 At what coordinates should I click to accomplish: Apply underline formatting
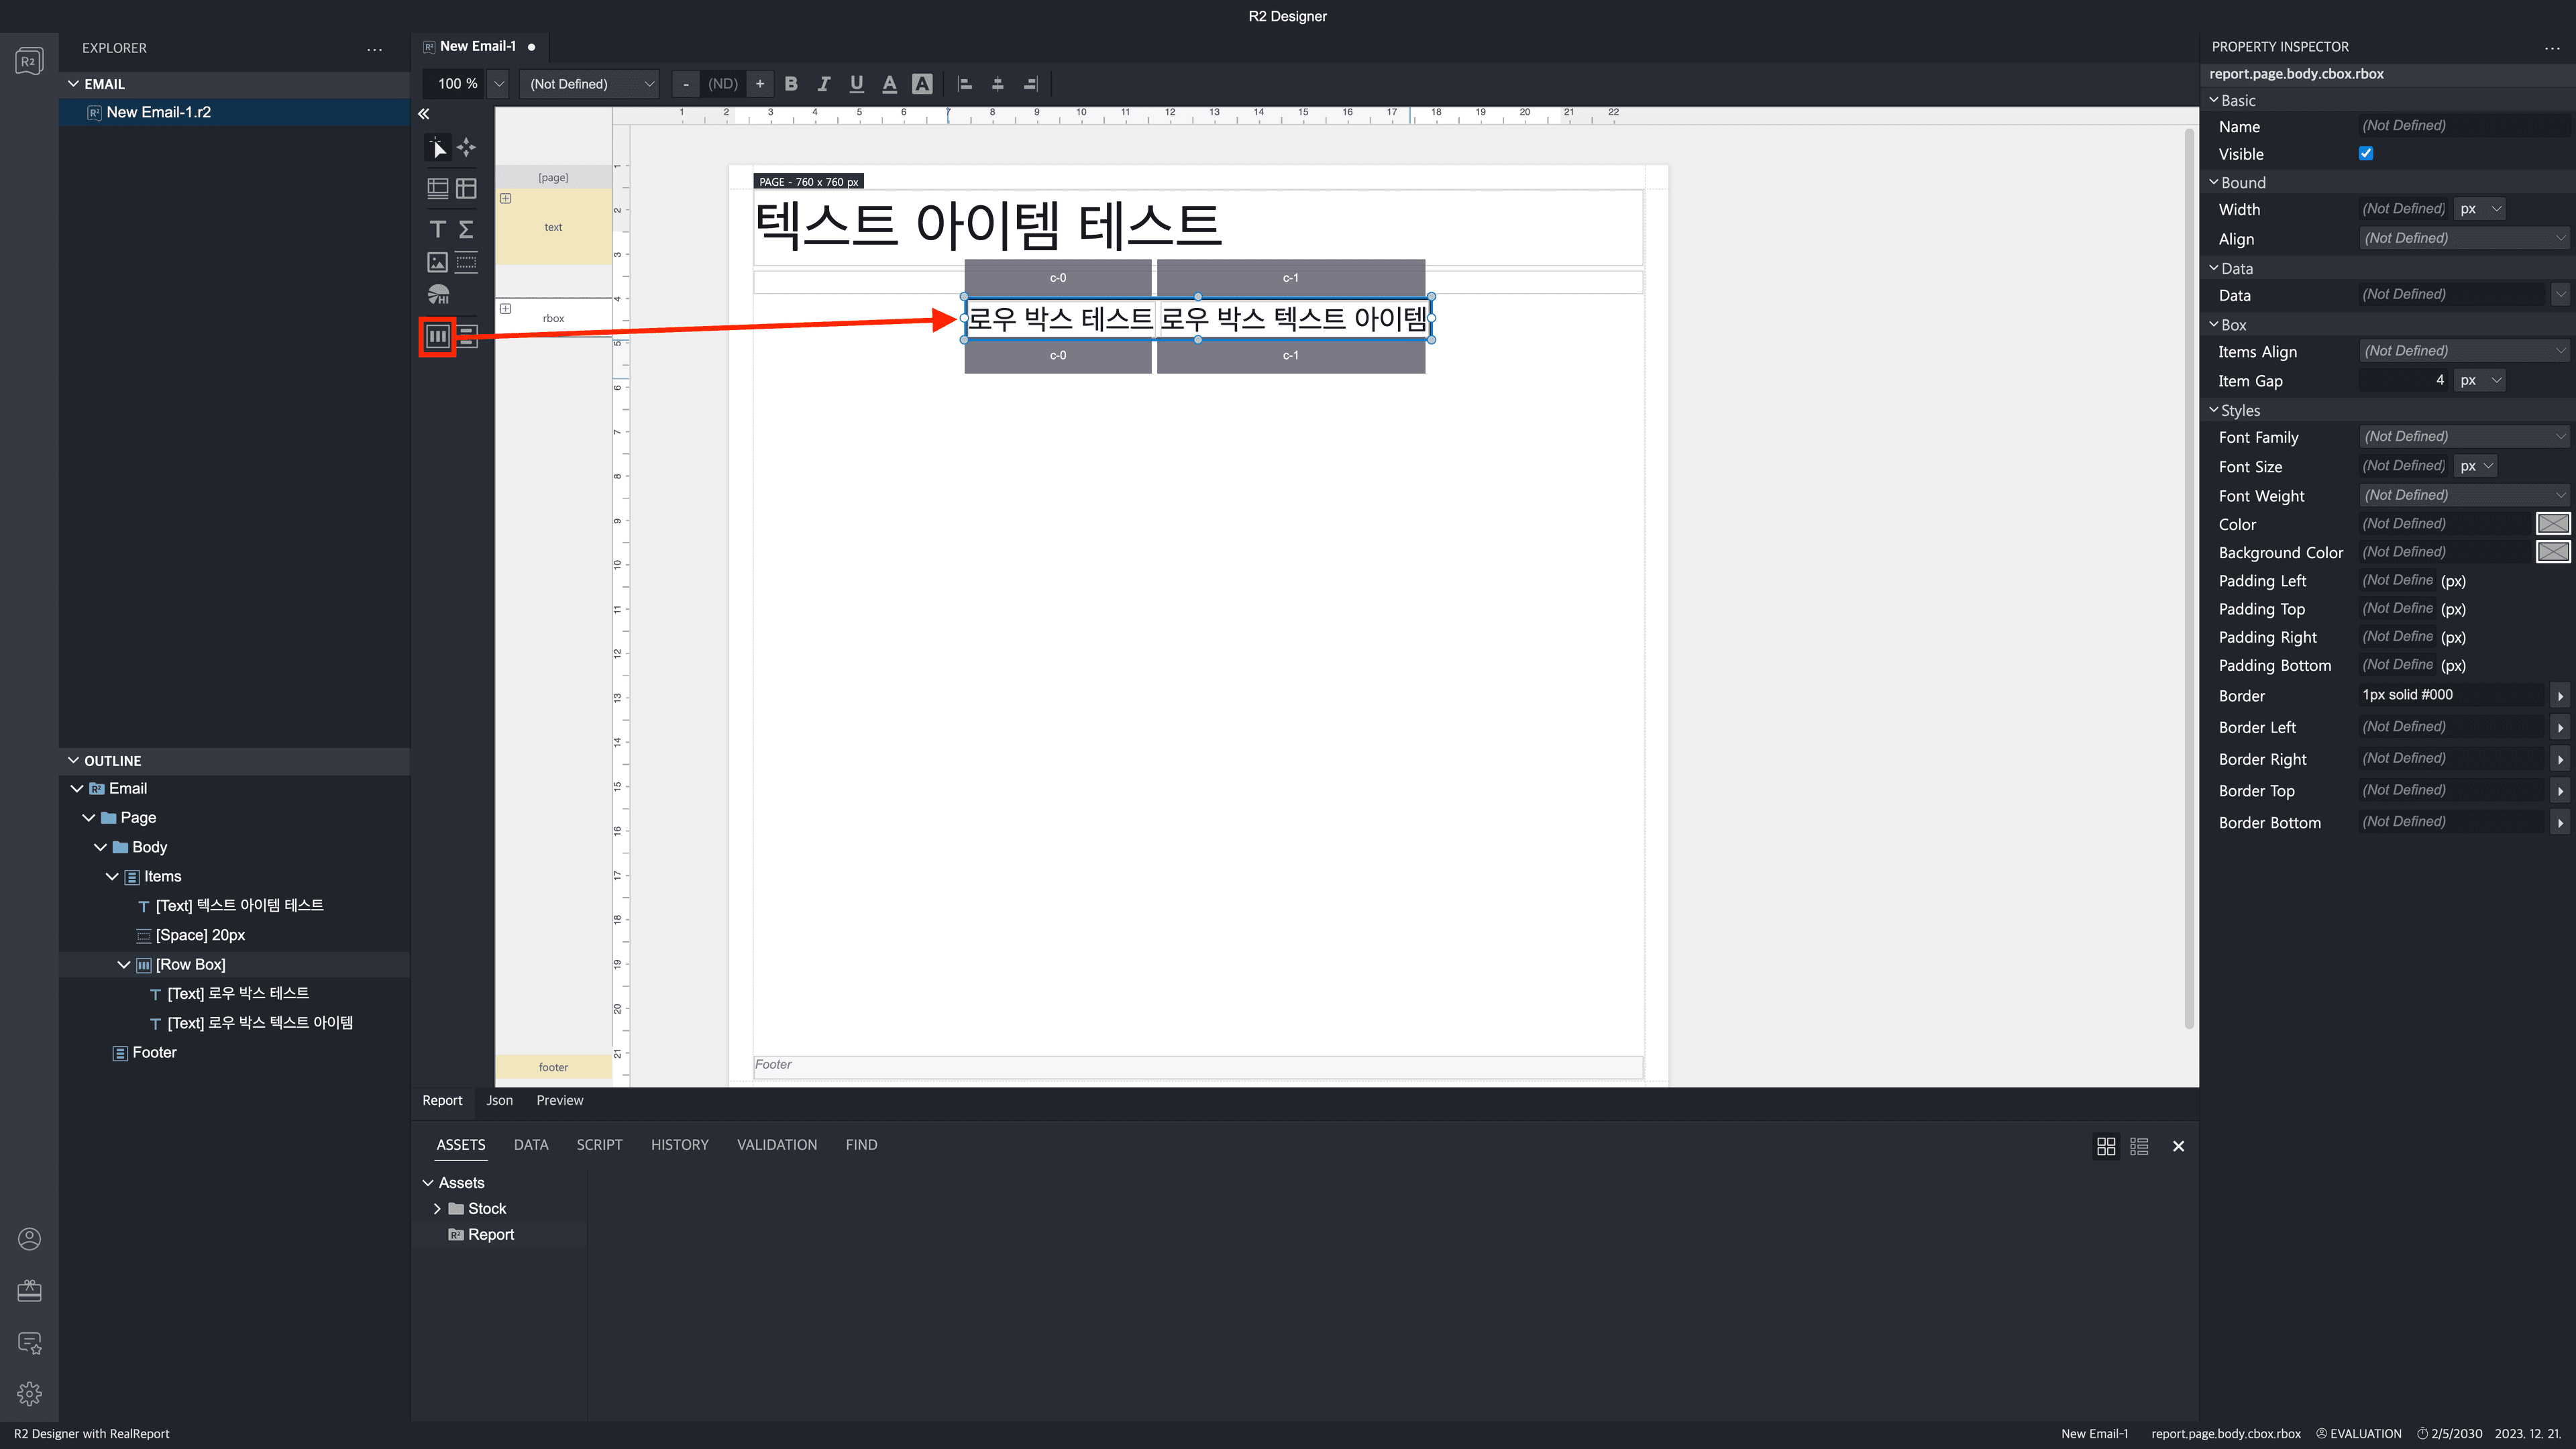point(857,84)
